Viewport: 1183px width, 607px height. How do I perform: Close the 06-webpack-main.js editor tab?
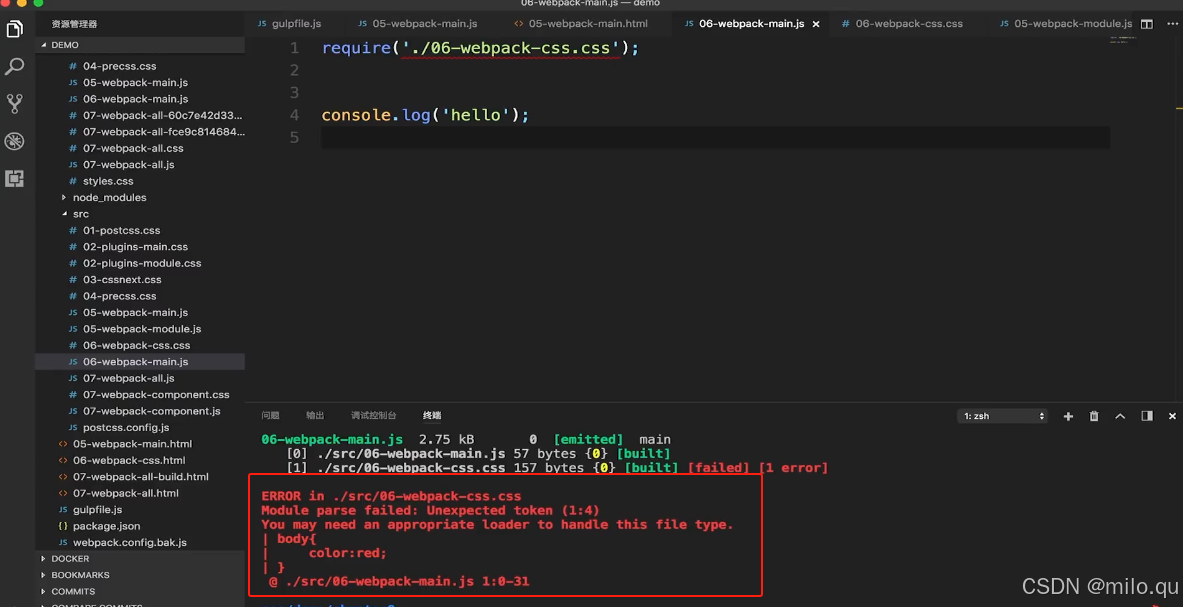pos(816,24)
